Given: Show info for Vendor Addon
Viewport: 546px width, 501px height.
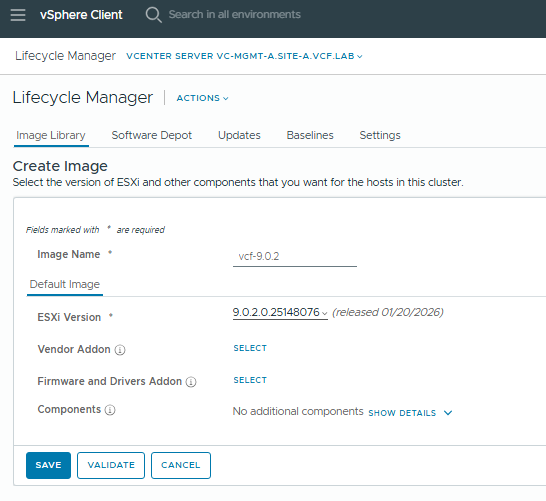Looking at the screenshot, I should pyautogui.click(x=120, y=350).
